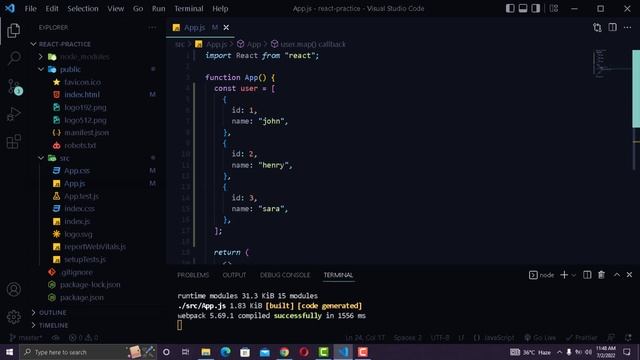This screenshot has height=360, width=640.
Task: Toggle the bottom panel layout icon
Action: pyautogui.click(x=523, y=8)
